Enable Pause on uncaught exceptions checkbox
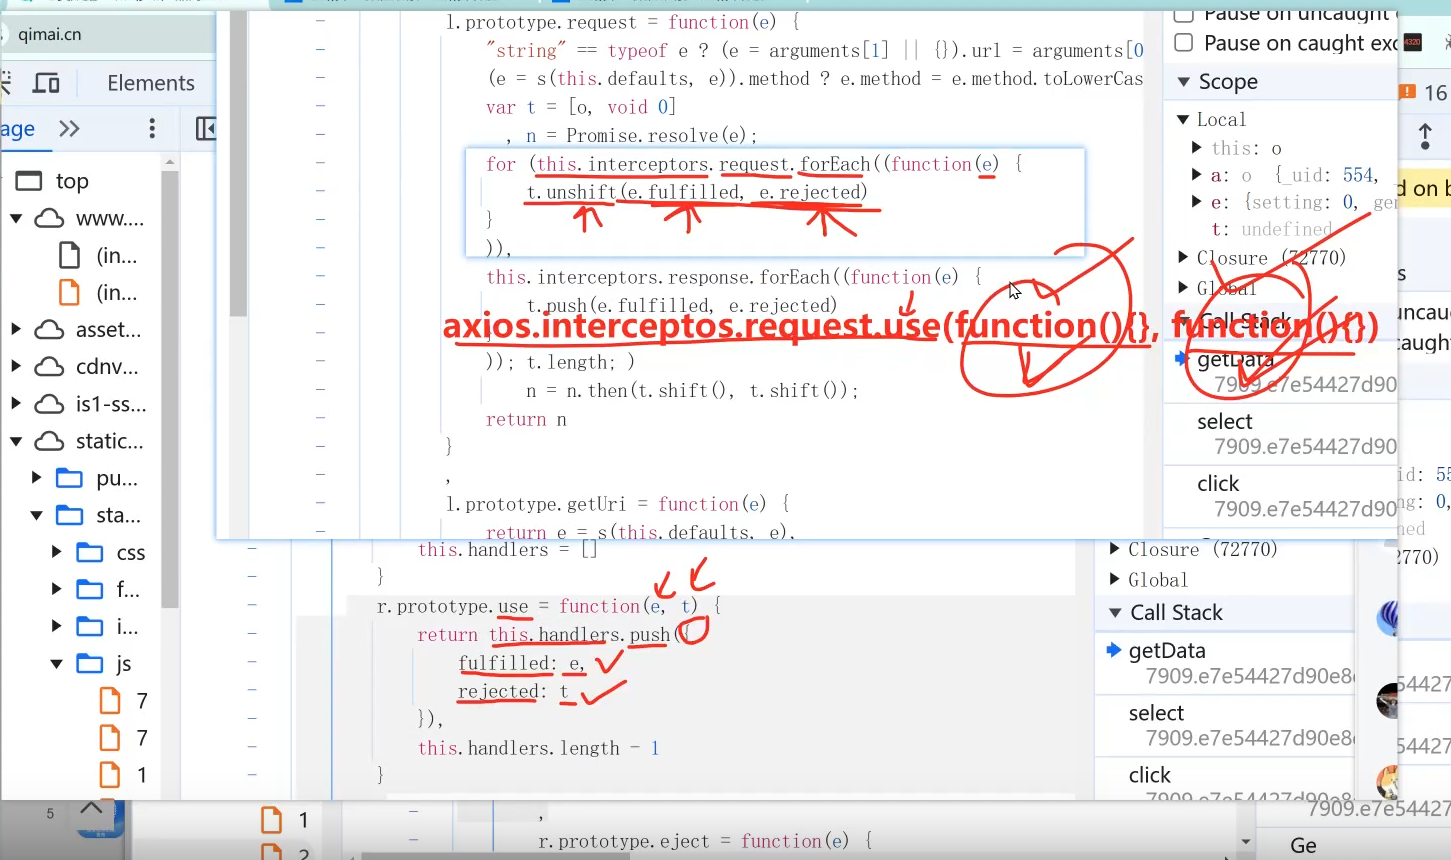 1184,14
